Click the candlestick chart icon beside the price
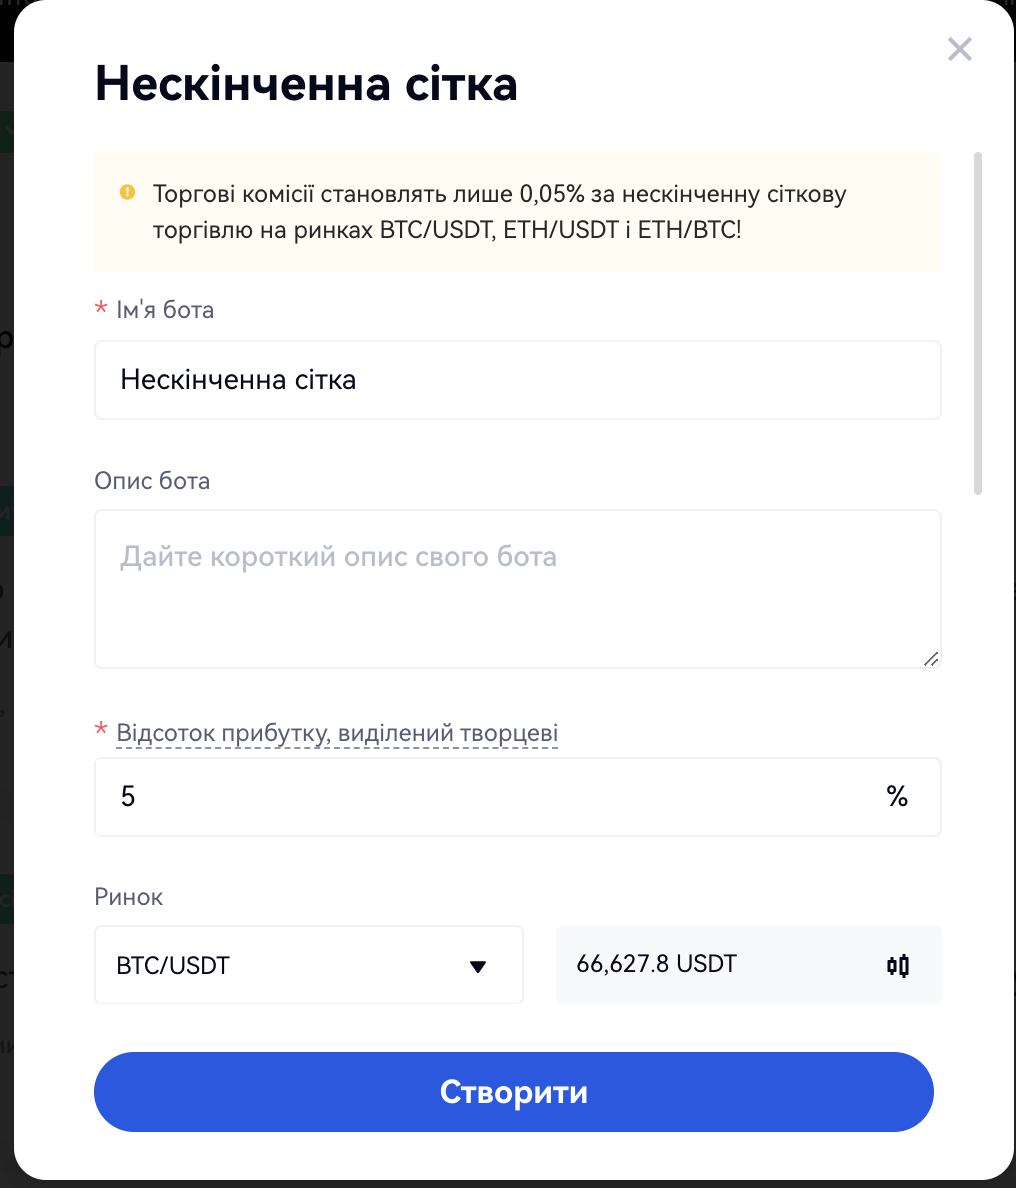 (x=898, y=965)
